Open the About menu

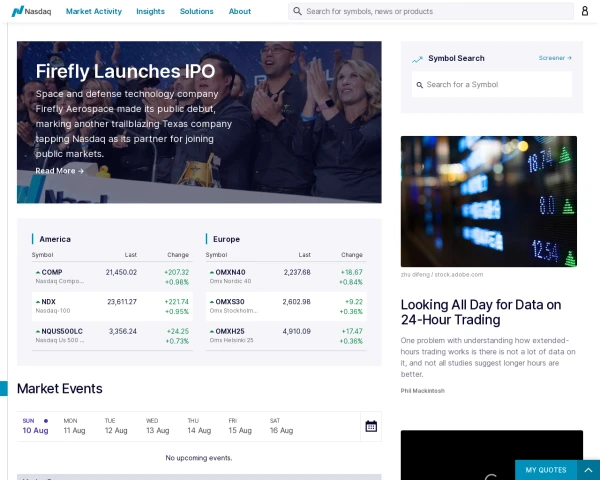click(x=240, y=11)
